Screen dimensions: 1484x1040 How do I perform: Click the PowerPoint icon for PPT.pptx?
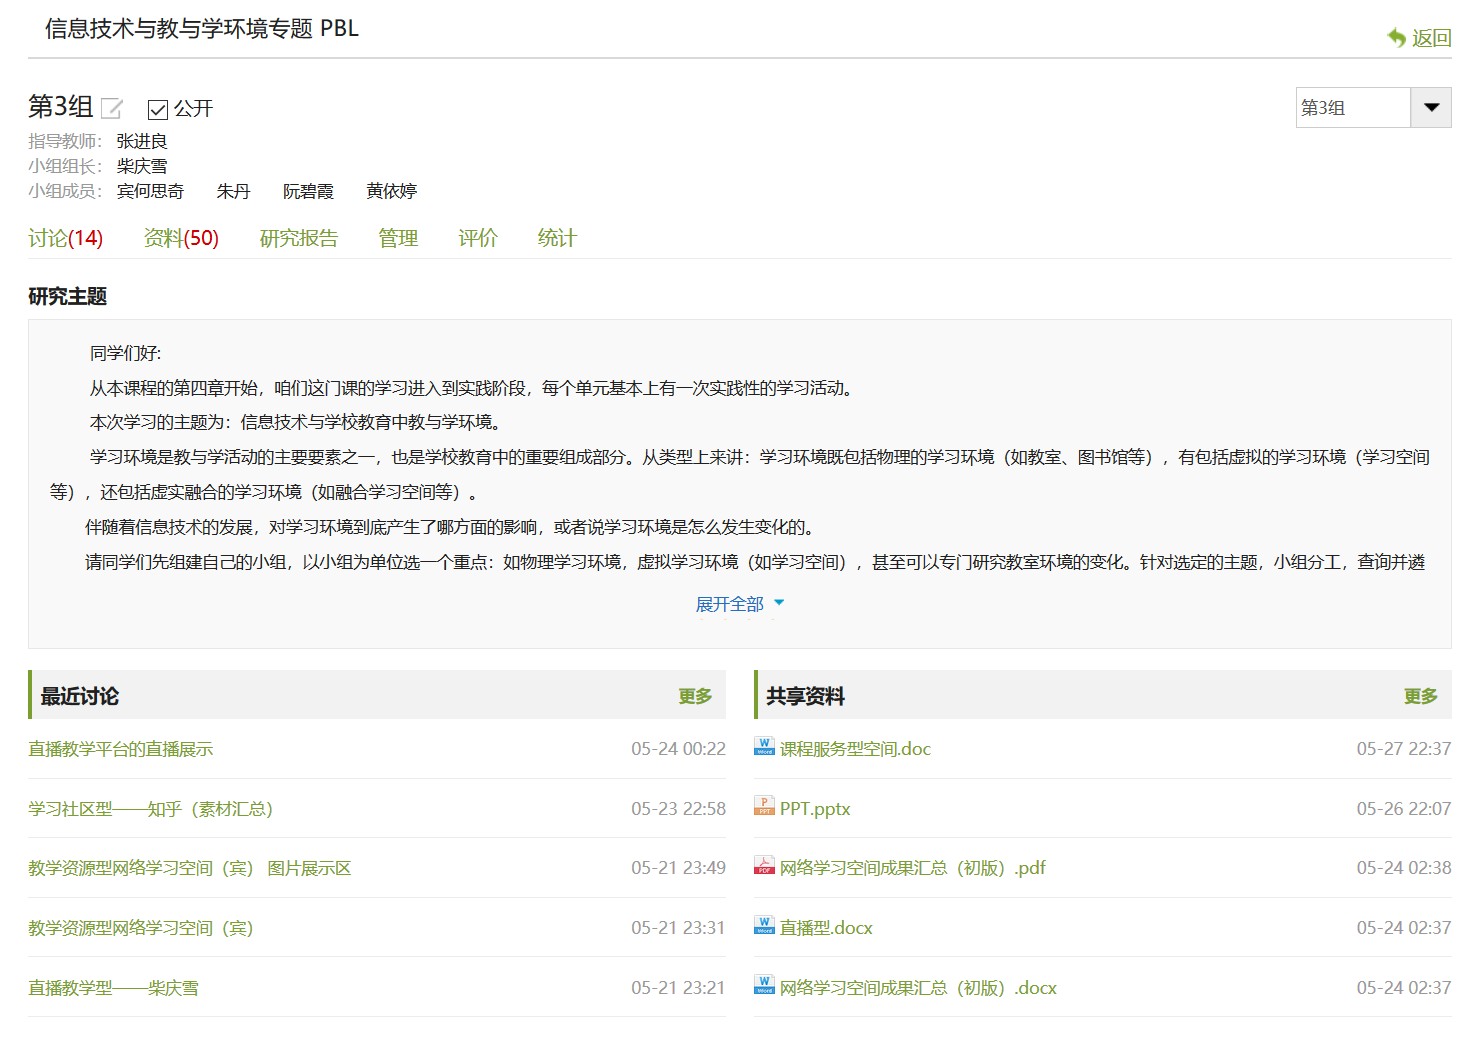pos(764,807)
